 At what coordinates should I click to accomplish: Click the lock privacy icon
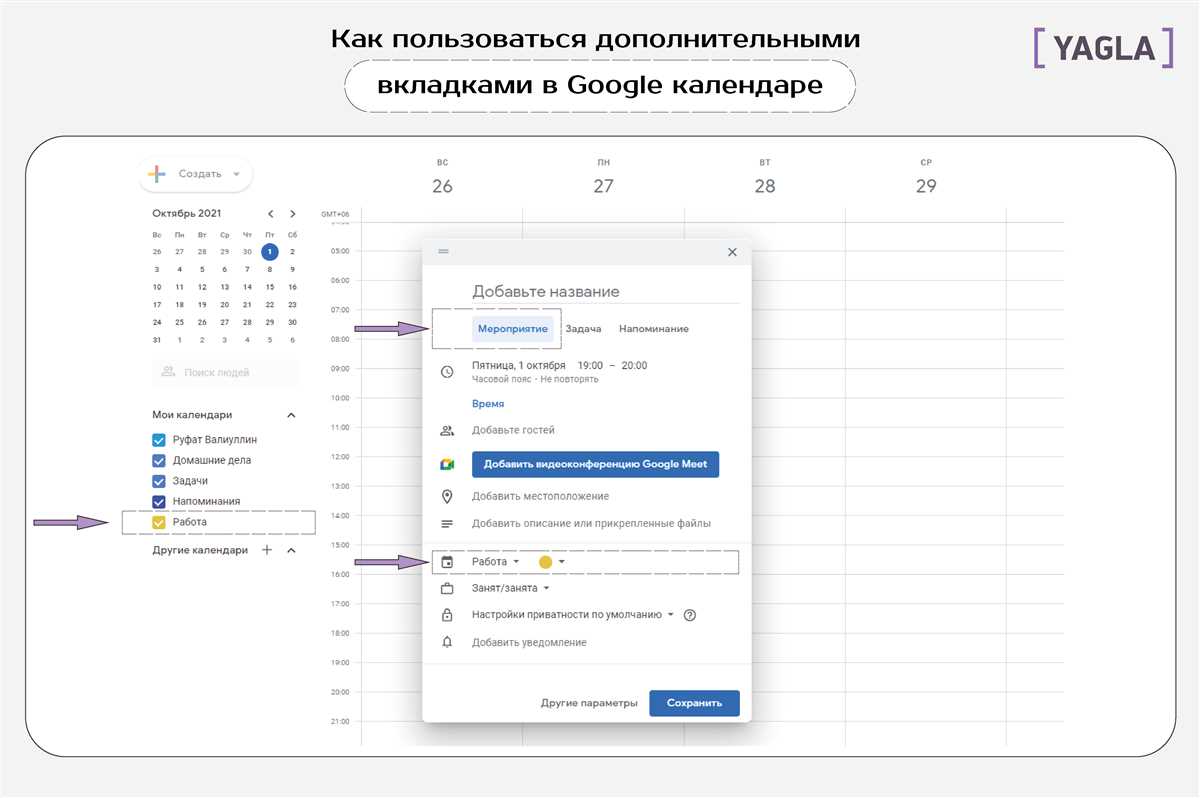pyautogui.click(x=447, y=616)
